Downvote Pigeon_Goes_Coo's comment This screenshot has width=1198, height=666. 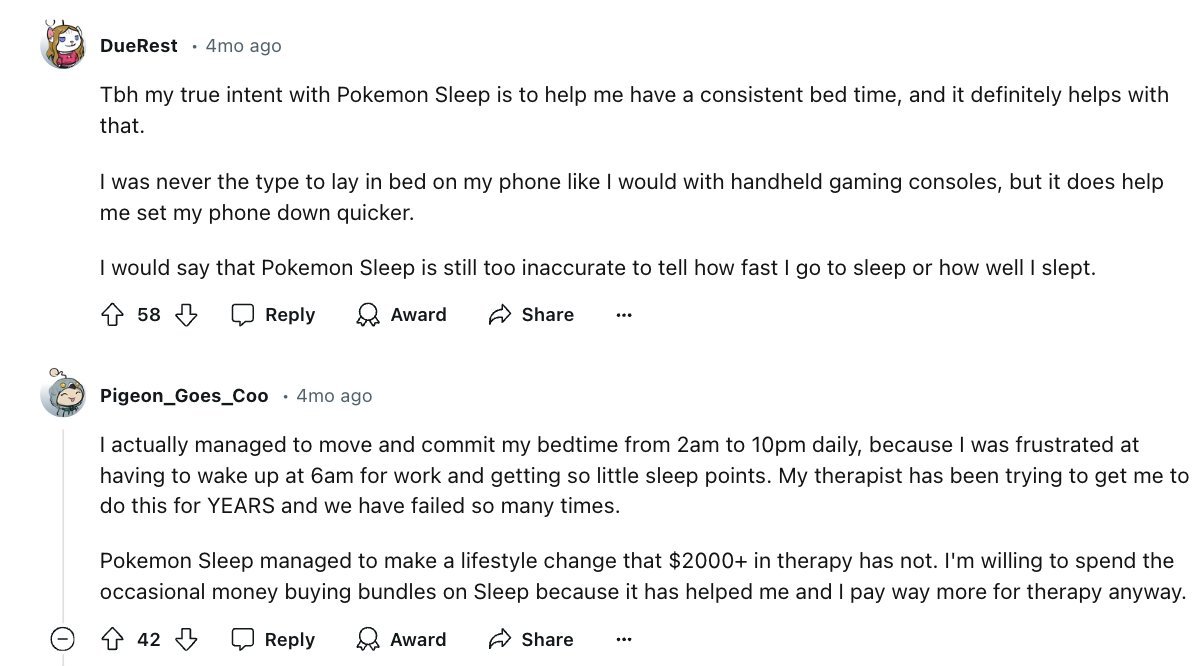(x=186, y=640)
